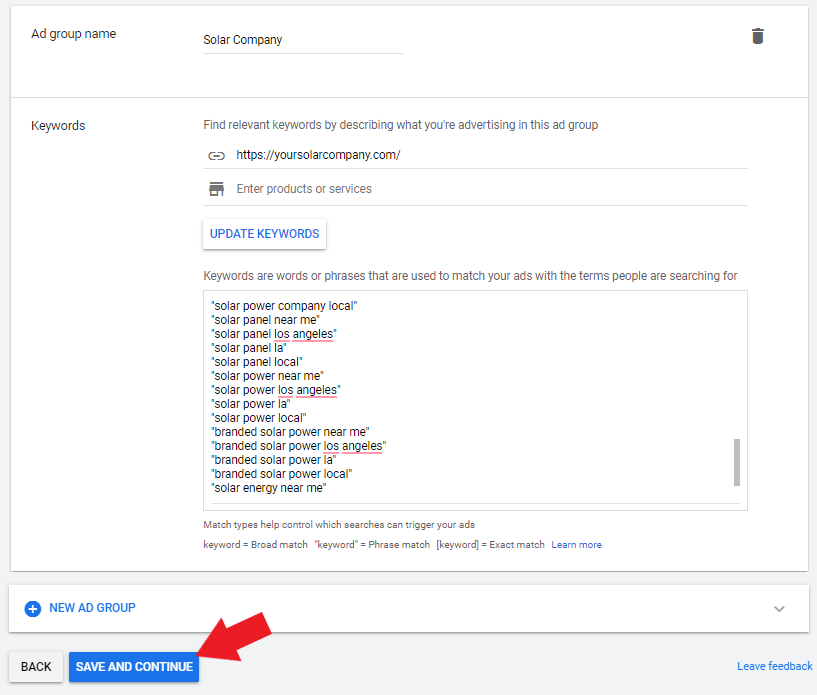Click the blue plus icon for New Ad Group
The image size is (817, 695).
pyautogui.click(x=32, y=608)
